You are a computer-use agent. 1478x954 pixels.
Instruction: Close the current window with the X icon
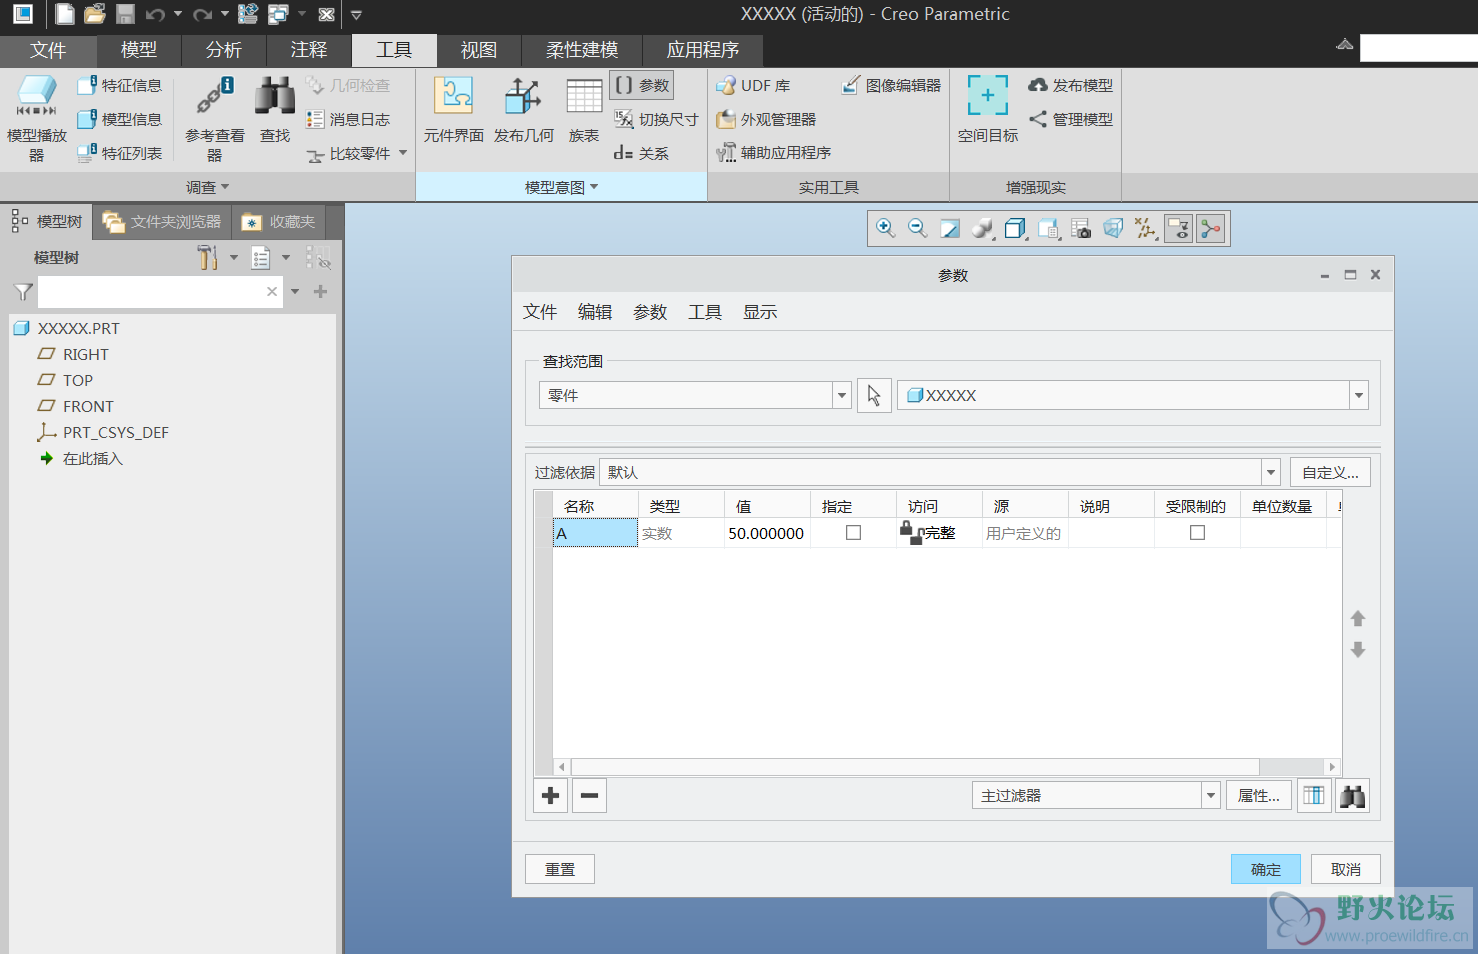[x=326, y=14]
